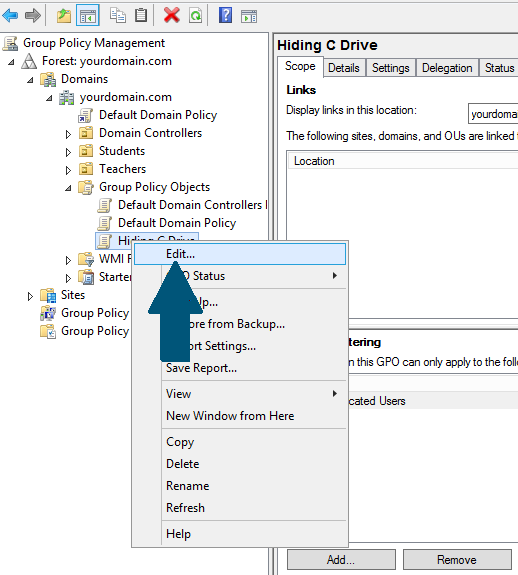Viewport: 518px width, 575px height.
Task: Collapse the yourdomain.com domain node
Action: (x=49, y=98)
